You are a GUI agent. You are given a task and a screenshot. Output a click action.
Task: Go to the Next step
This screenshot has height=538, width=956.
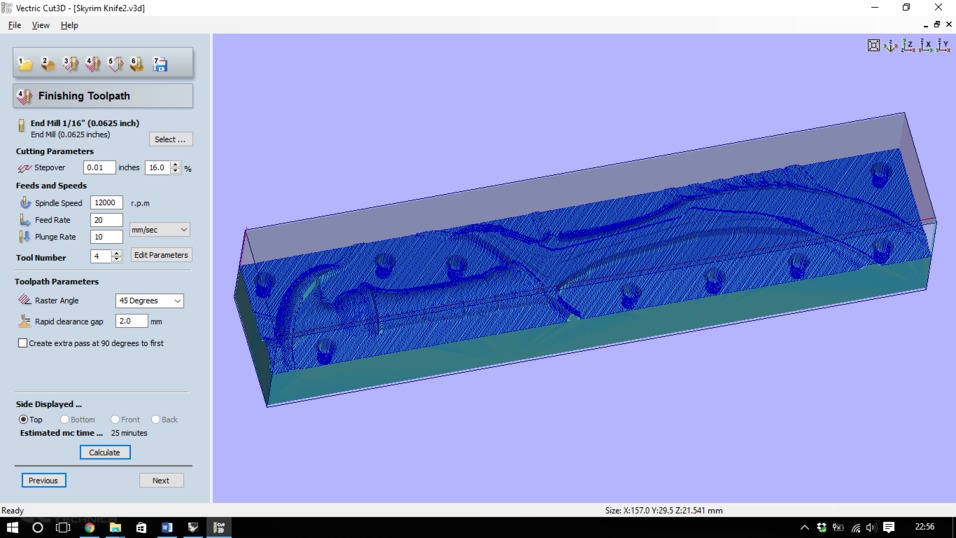[x=161, y=481]
